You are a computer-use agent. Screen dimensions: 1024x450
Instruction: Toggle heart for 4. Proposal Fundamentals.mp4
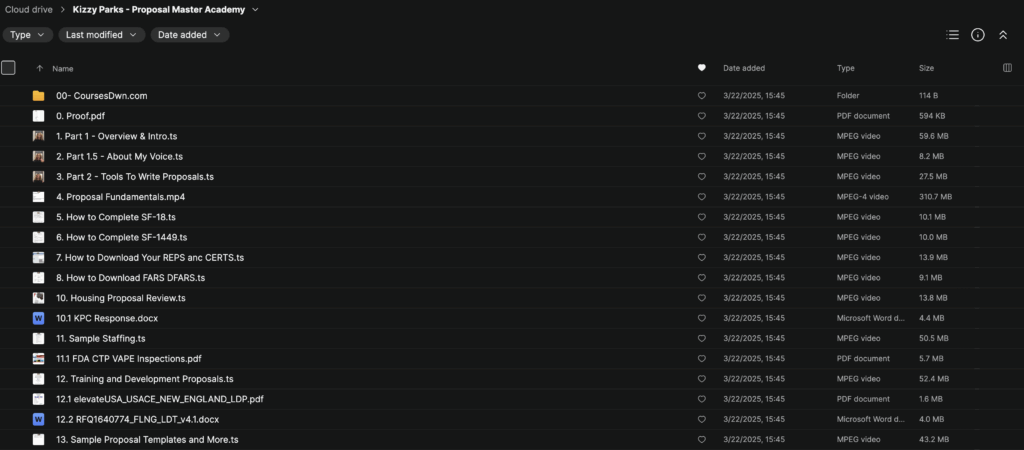[x=701, y=197]
